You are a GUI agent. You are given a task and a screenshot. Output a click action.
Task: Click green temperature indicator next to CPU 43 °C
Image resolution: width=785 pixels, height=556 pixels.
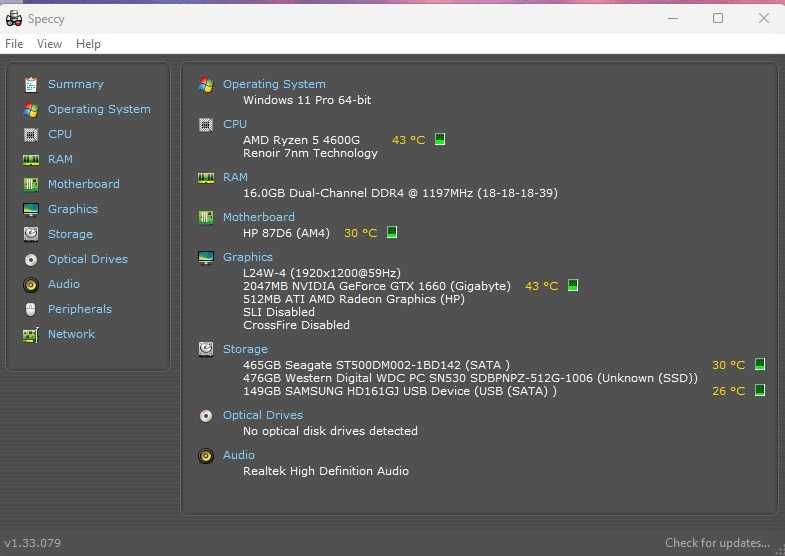(x=440, y=139)
